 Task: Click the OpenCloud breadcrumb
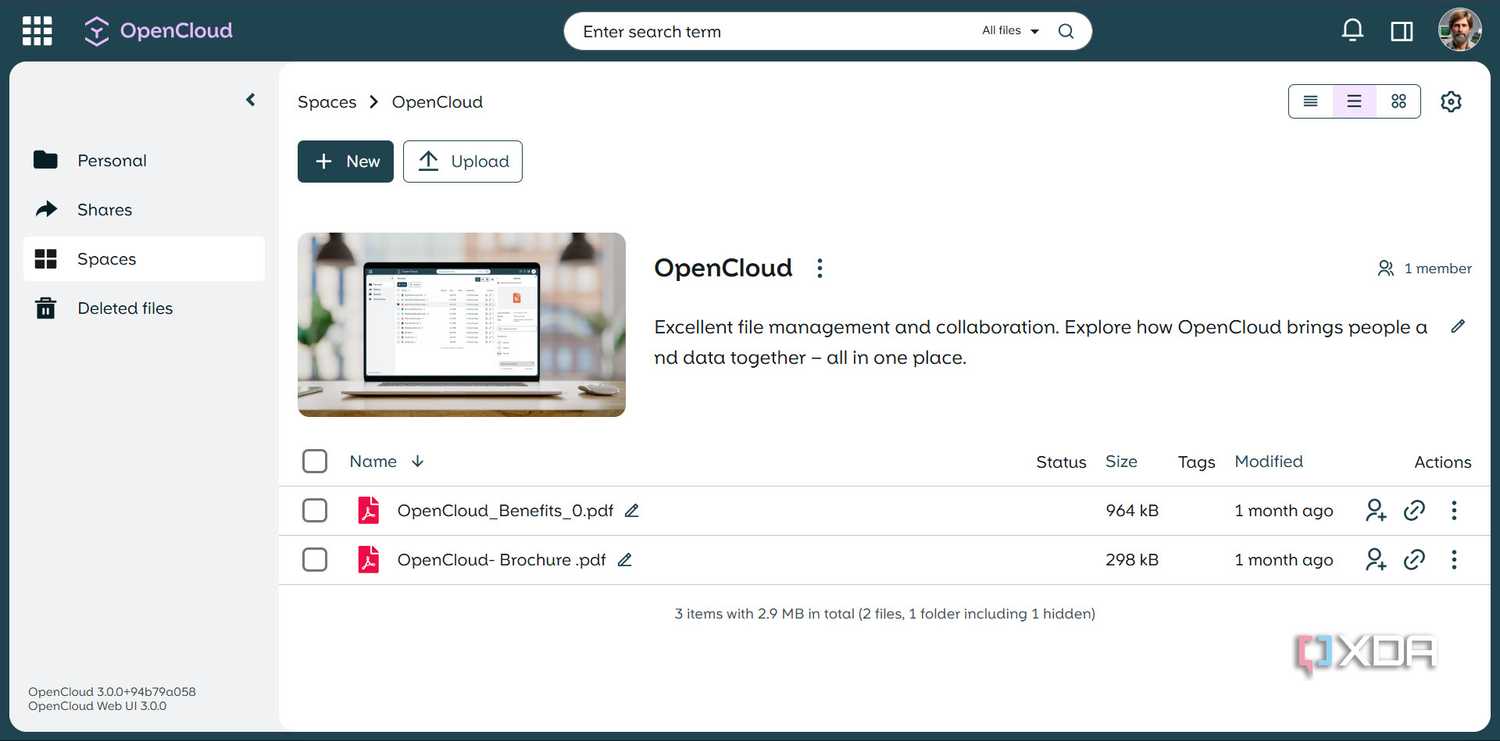tap(437, 102)
